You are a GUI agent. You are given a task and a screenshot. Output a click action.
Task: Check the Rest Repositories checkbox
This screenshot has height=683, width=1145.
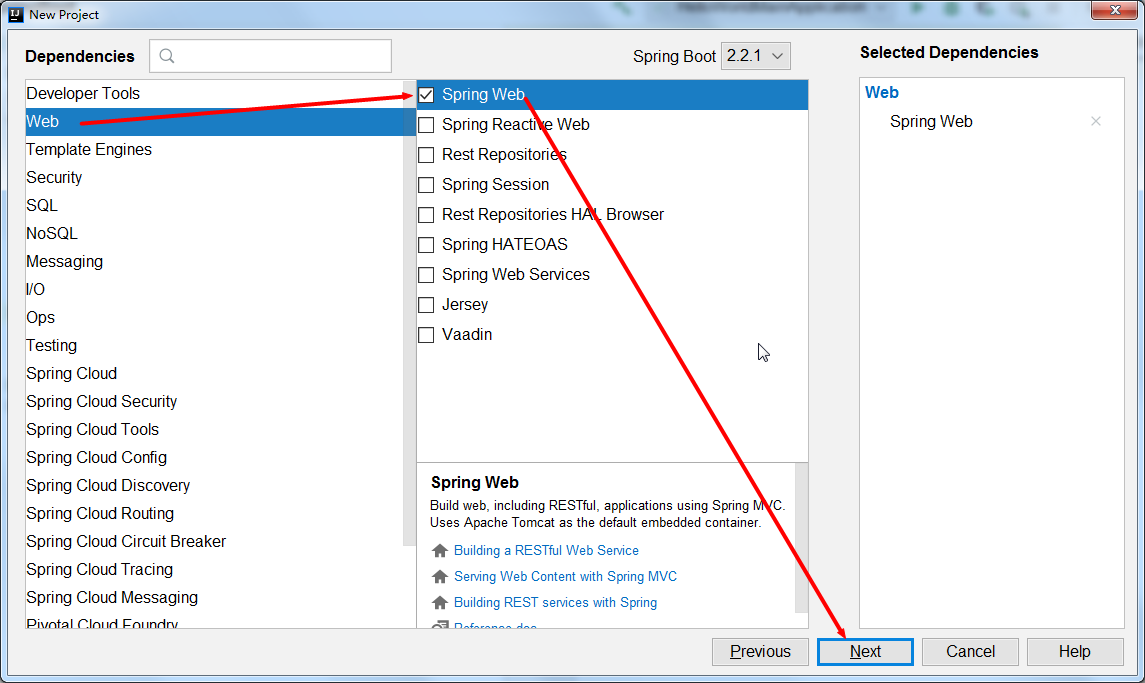point(426,155)
